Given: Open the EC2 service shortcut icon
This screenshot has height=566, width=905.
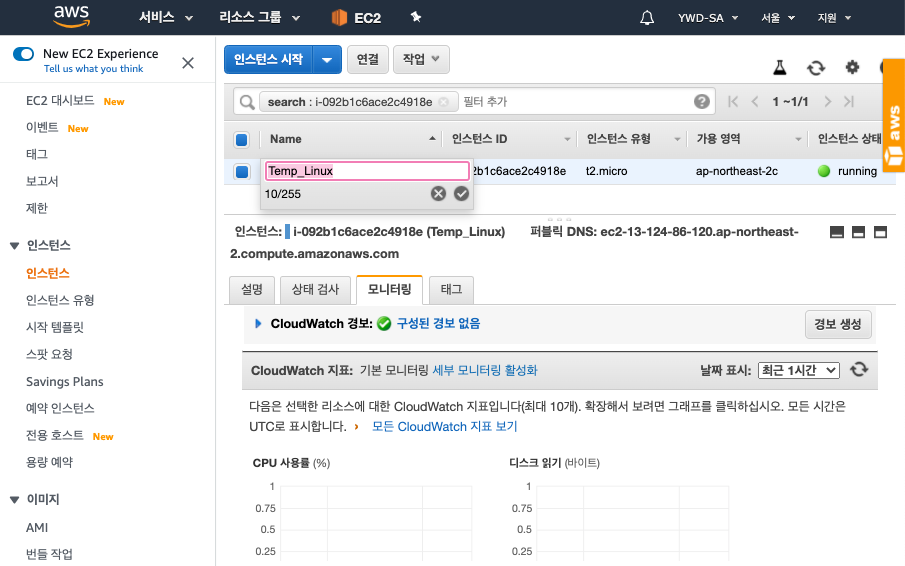Looking at the screenshot, I should tap(339, 18).
